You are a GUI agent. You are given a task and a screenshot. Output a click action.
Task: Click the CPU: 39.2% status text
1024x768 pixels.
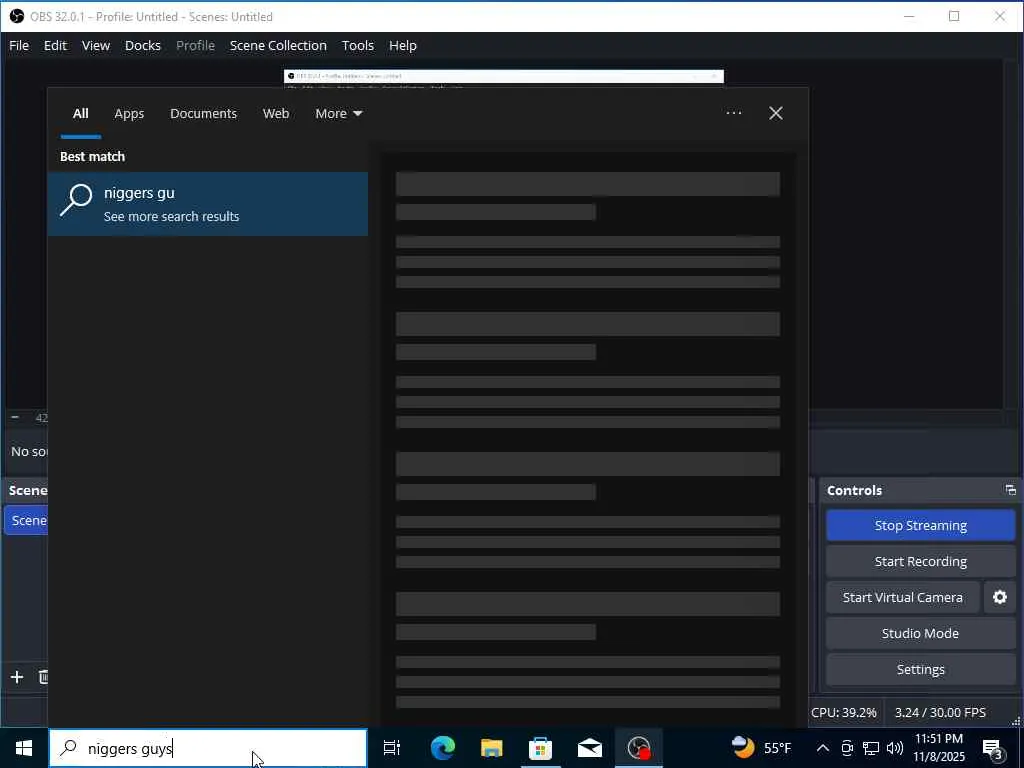pyautogui.click(x=844, y=712)
